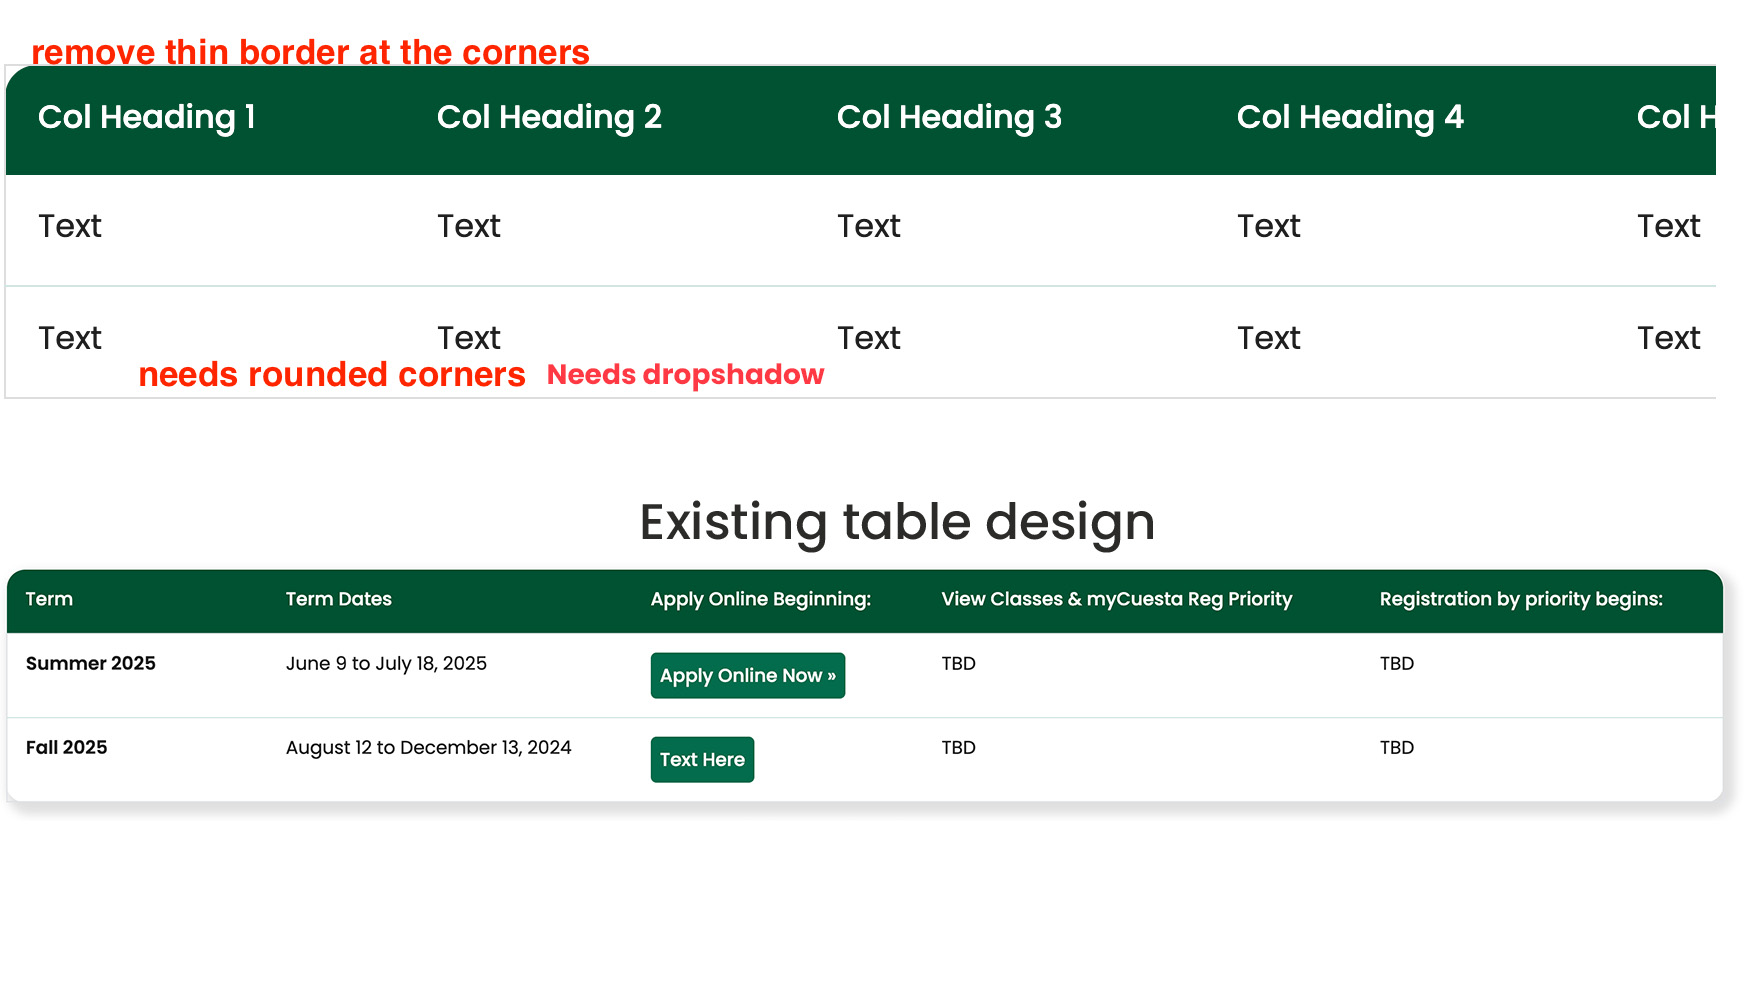1760x1000 pixels.
Task: Click the Apply Online Beginning header
Action: click(x=760, y=599)
